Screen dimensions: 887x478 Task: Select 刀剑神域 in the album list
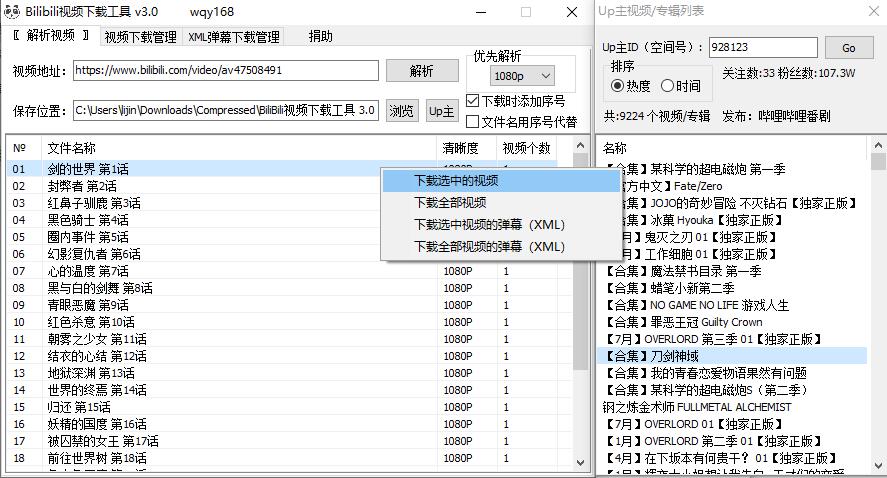coord(660,356)
